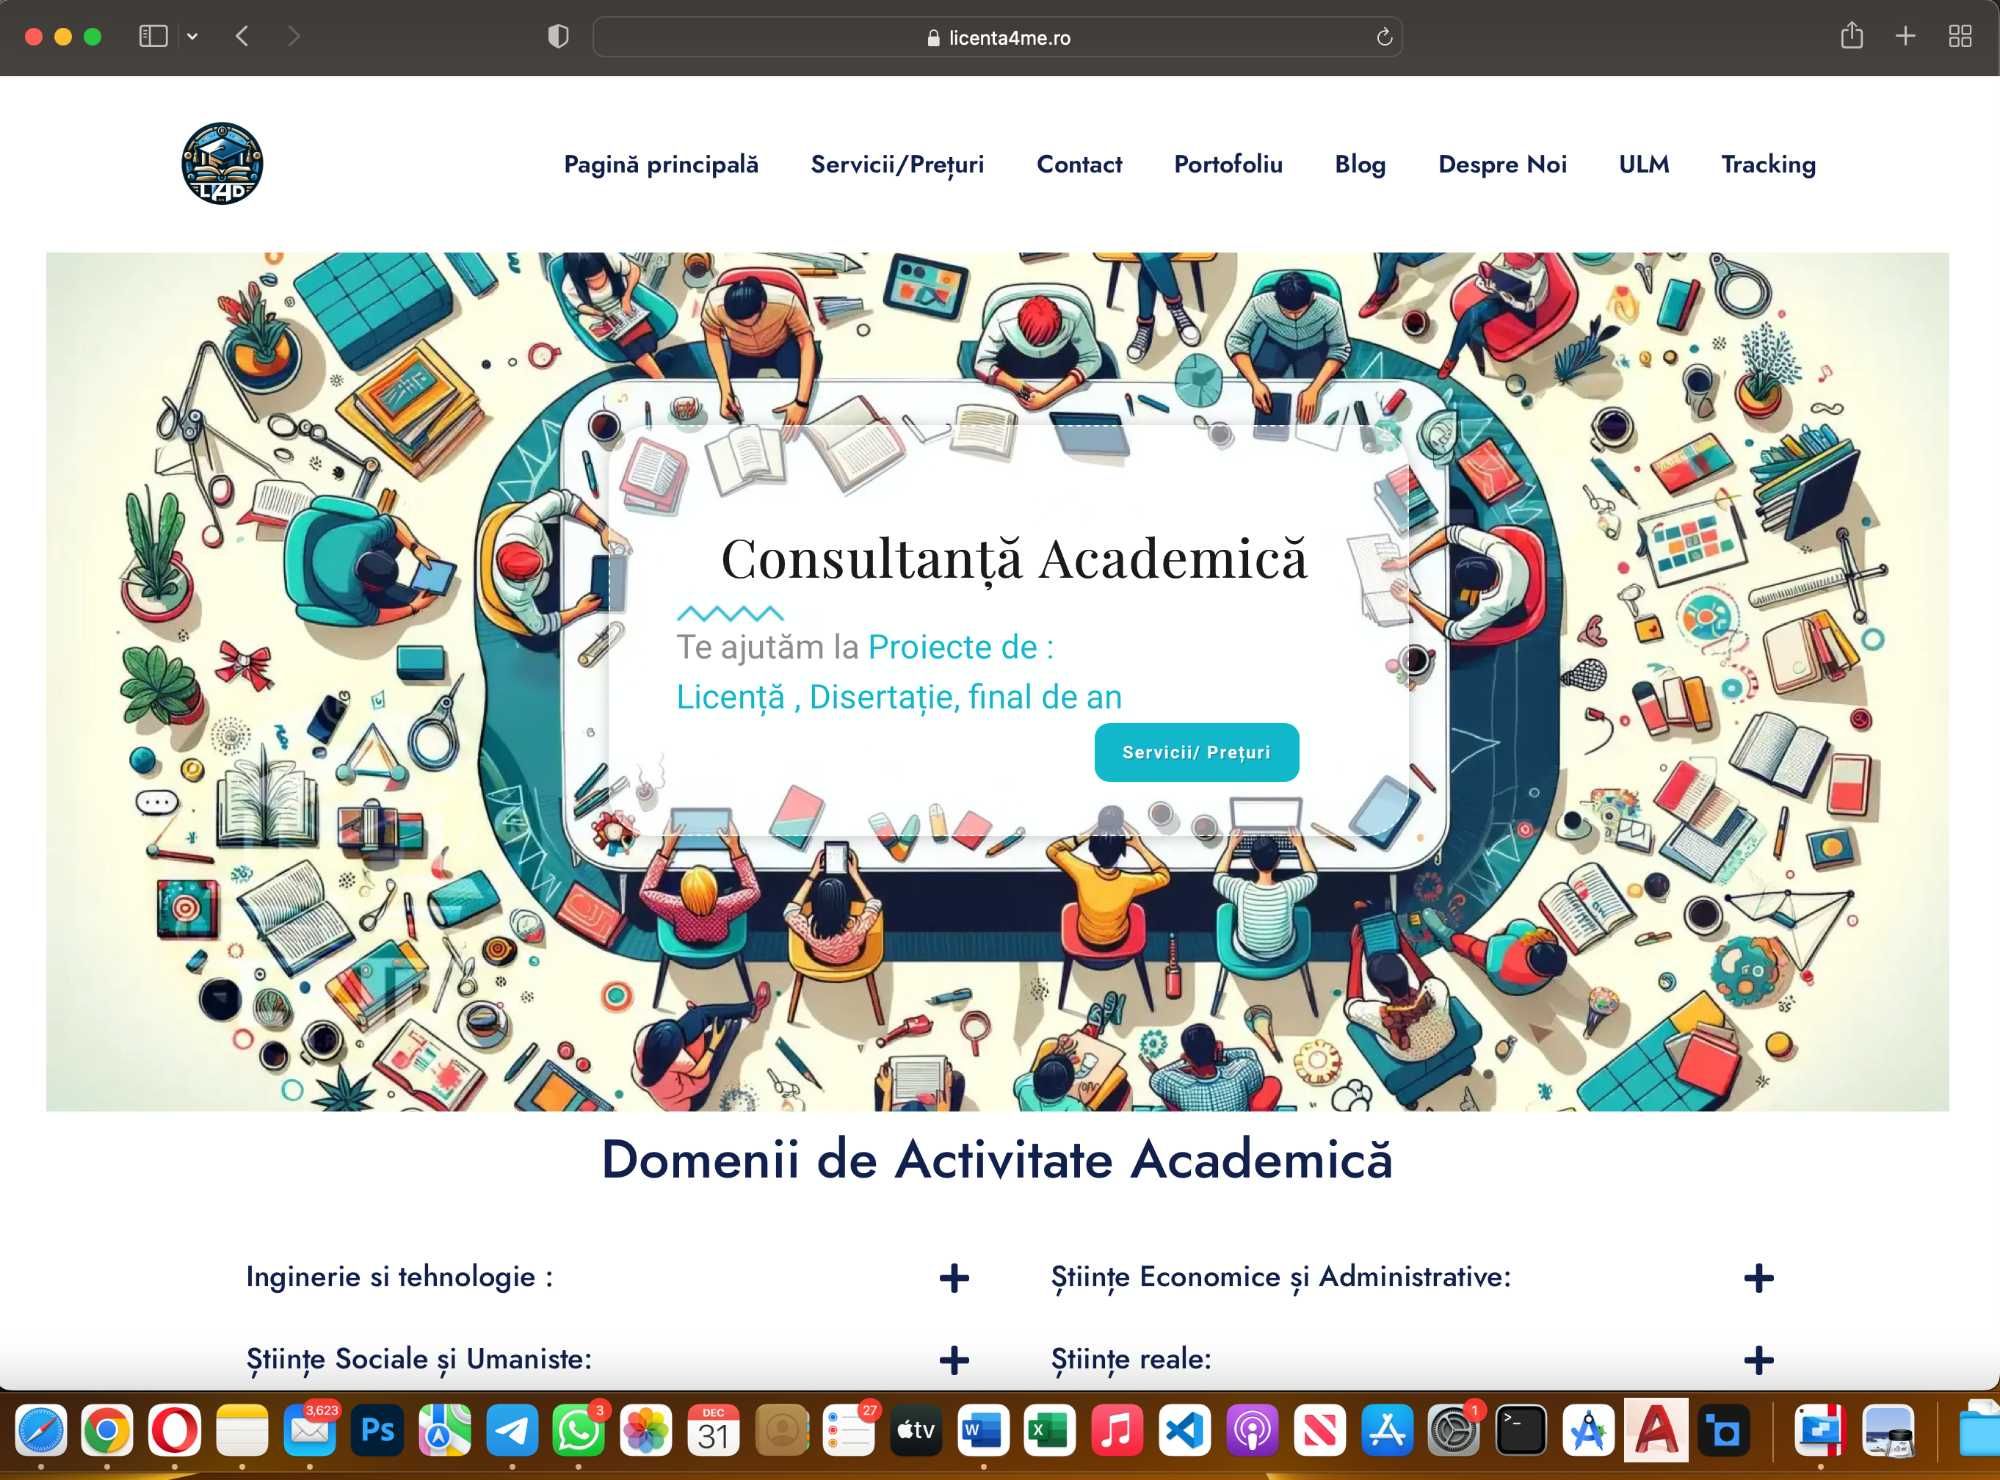Go to the Contact page

[1079, 165]
